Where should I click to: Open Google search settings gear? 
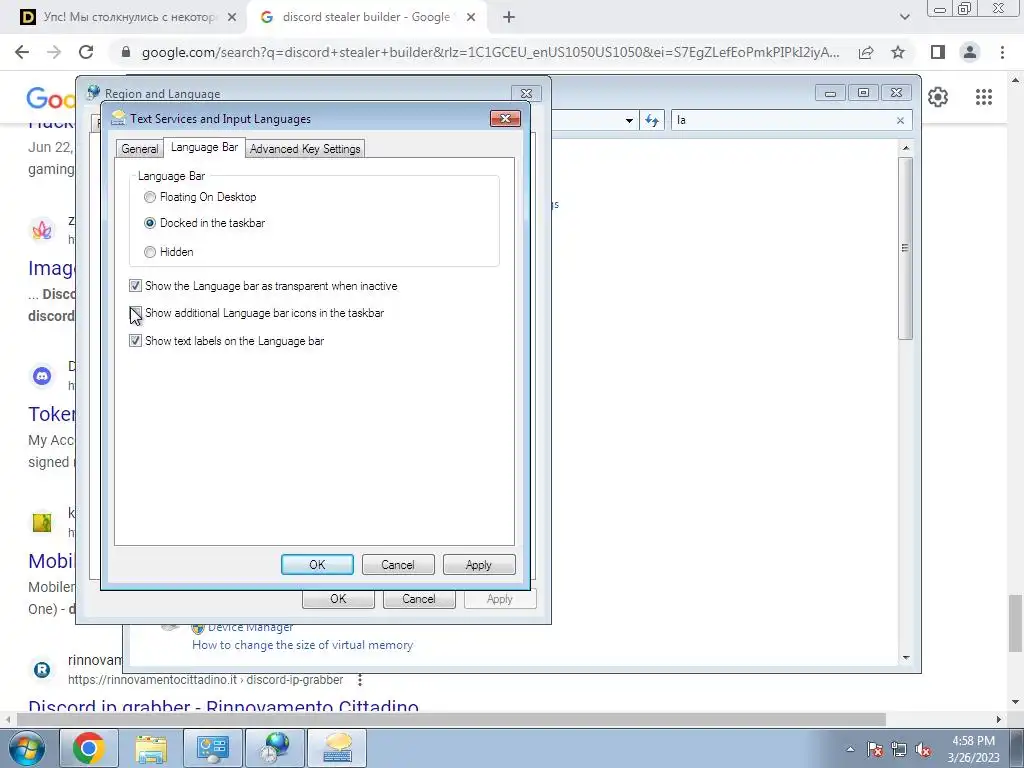point(938,97)
